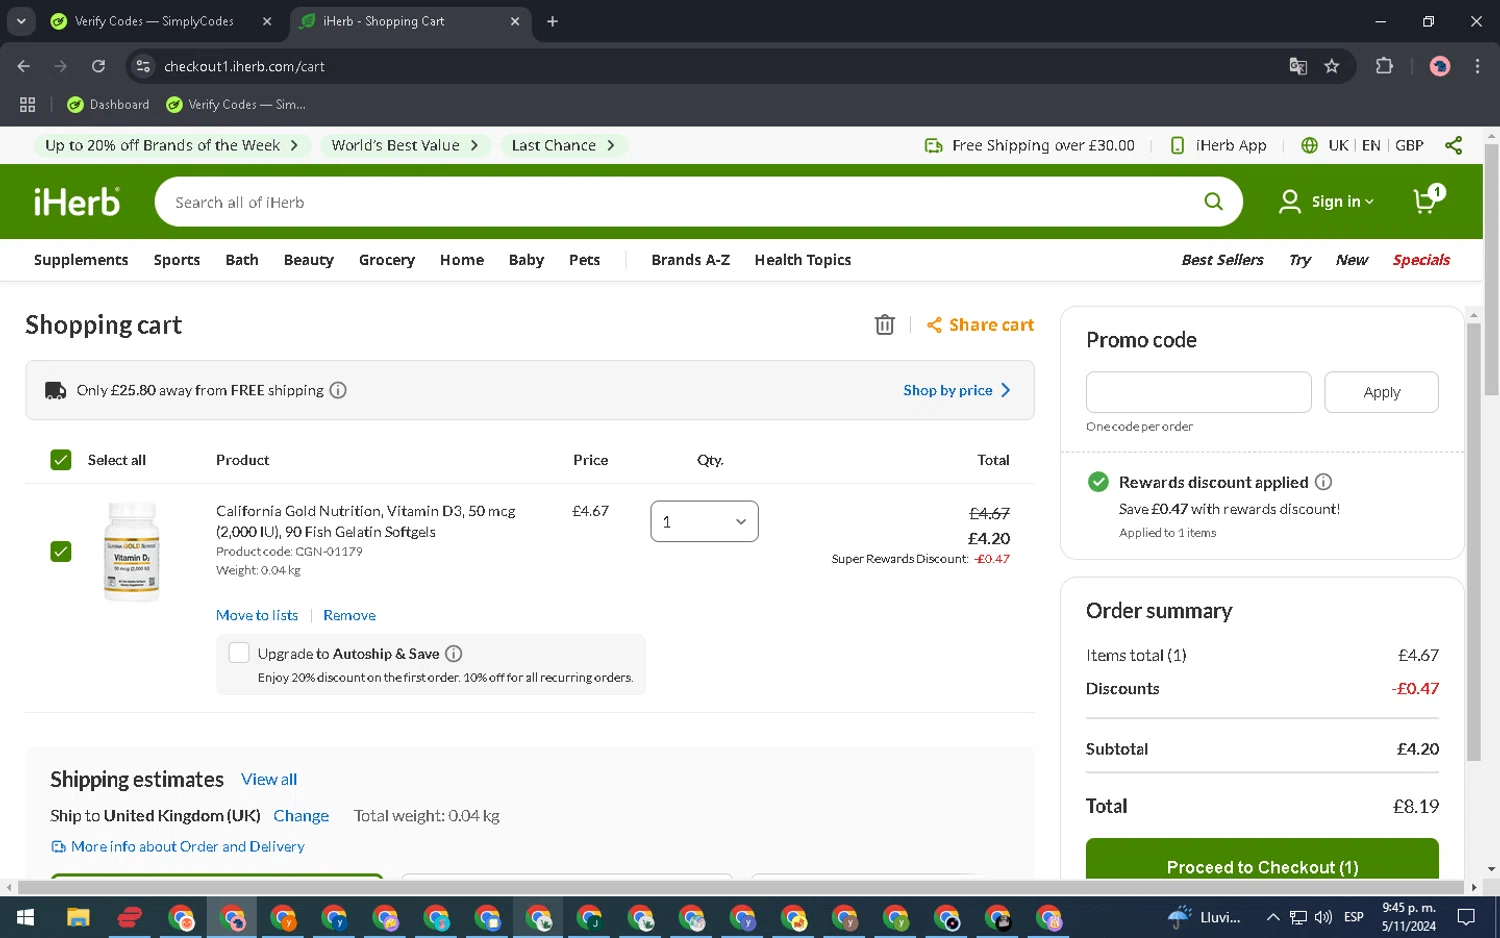Screen dimensions: 1500x938
Task: Expand the World's Best Value promo
Action: pos(405,145)
